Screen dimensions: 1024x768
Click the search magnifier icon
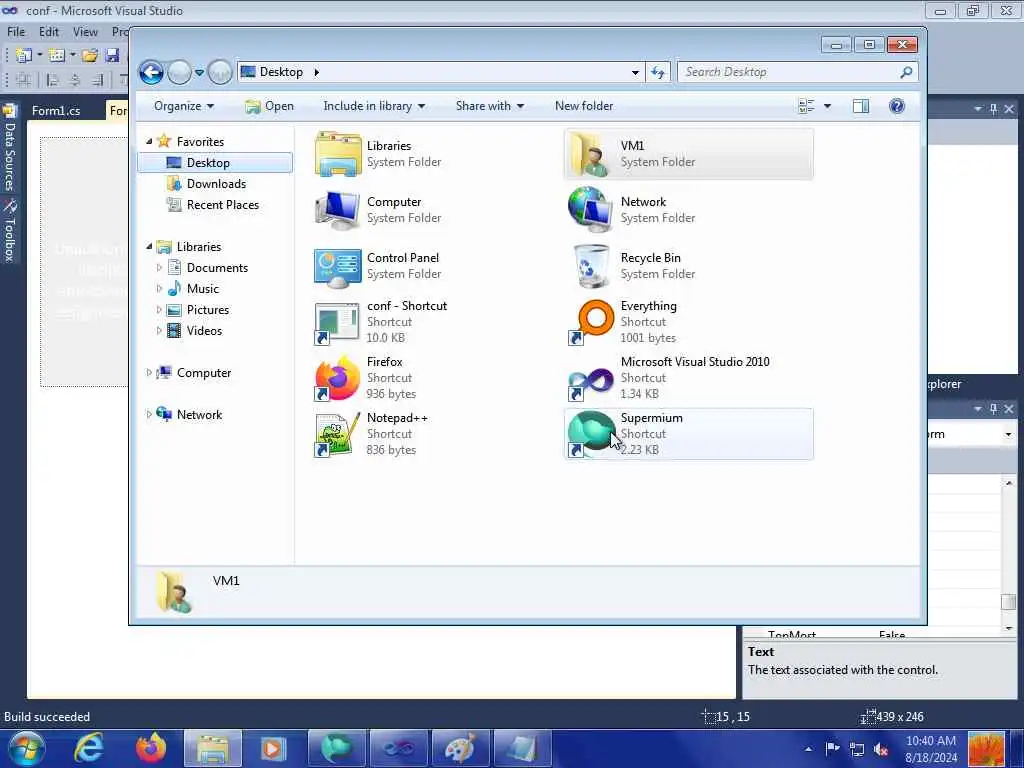[906, 72]
